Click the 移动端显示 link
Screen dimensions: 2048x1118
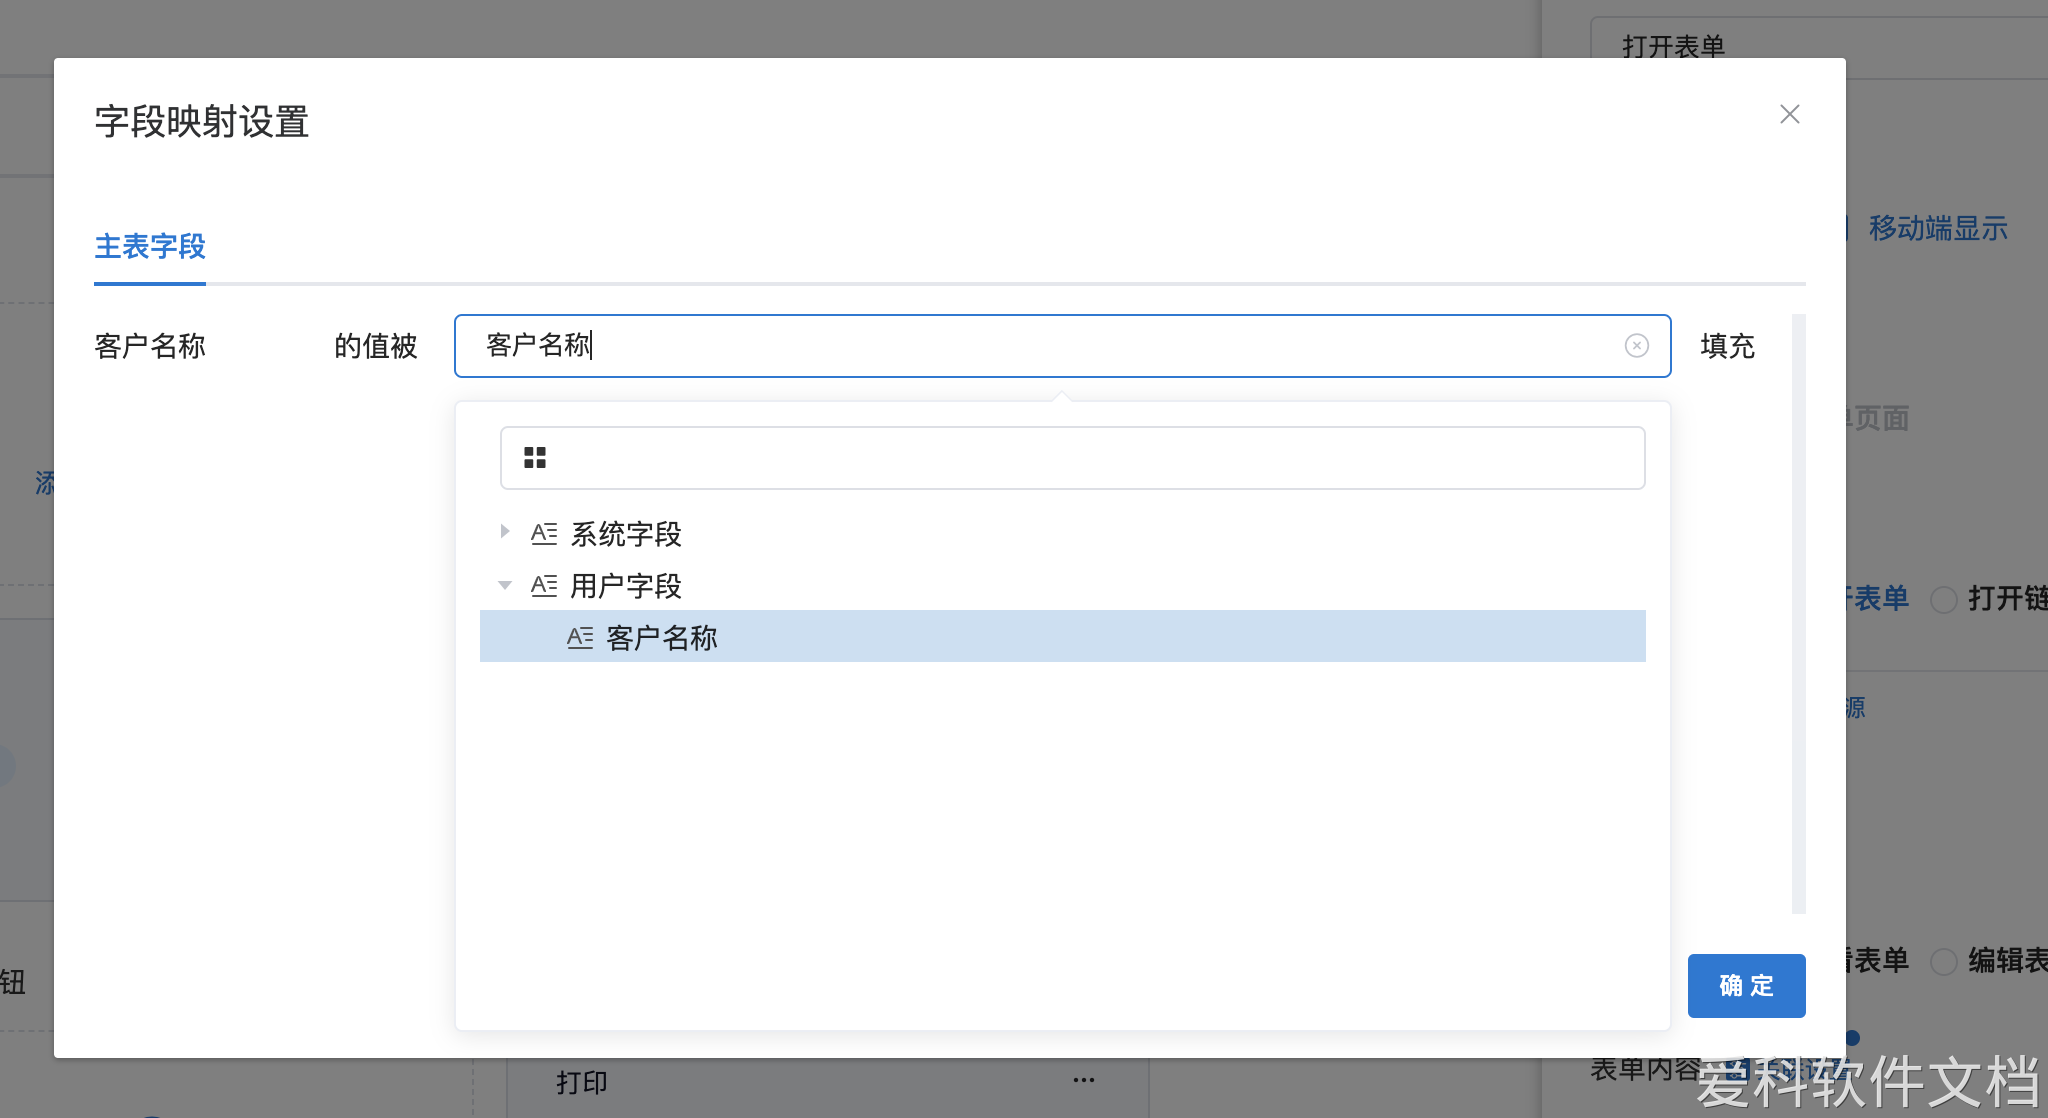point(1937,229)
